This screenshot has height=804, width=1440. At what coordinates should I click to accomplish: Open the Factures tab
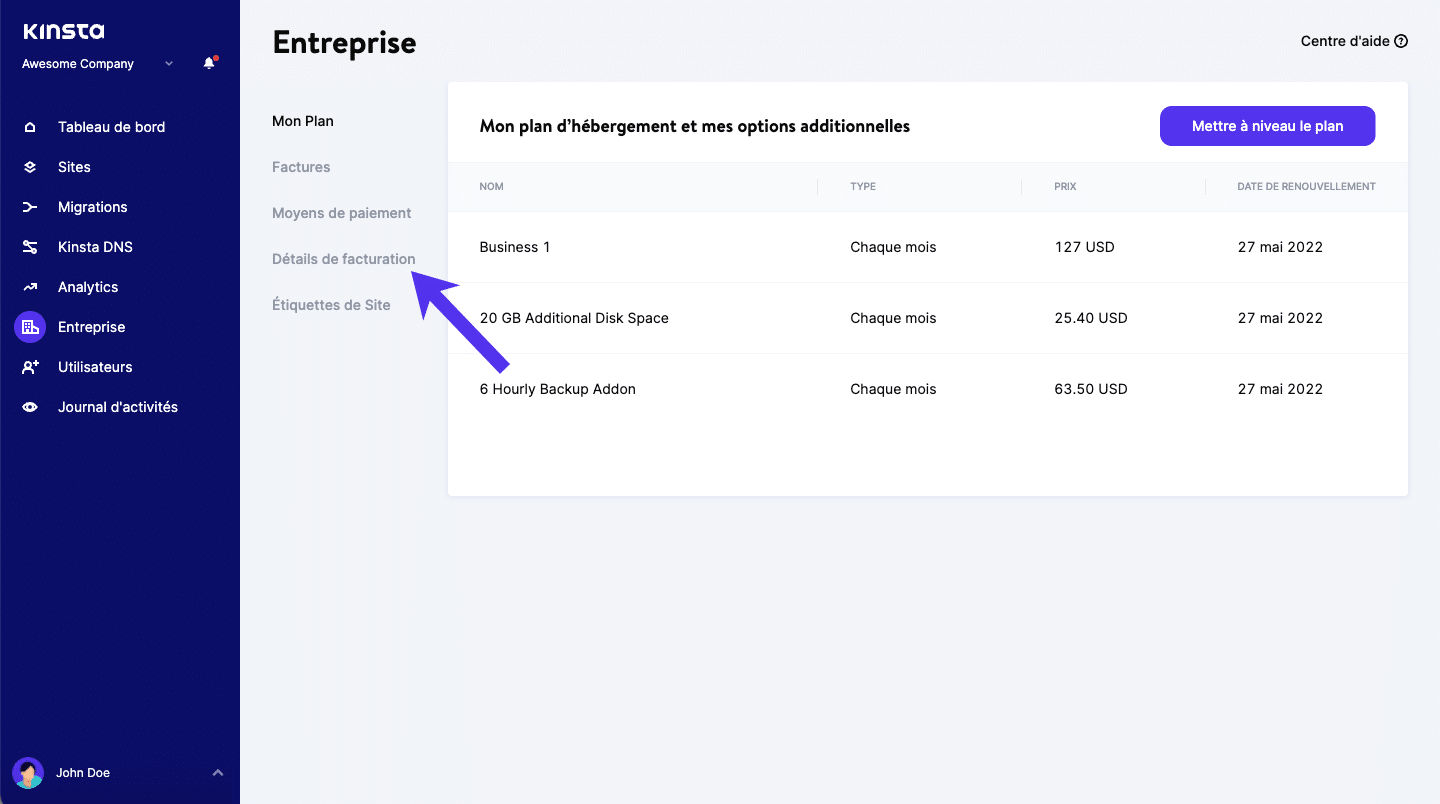301,167
